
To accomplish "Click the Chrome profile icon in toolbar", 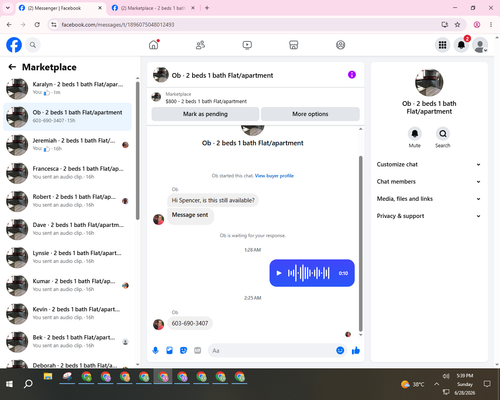I will 477,25.
